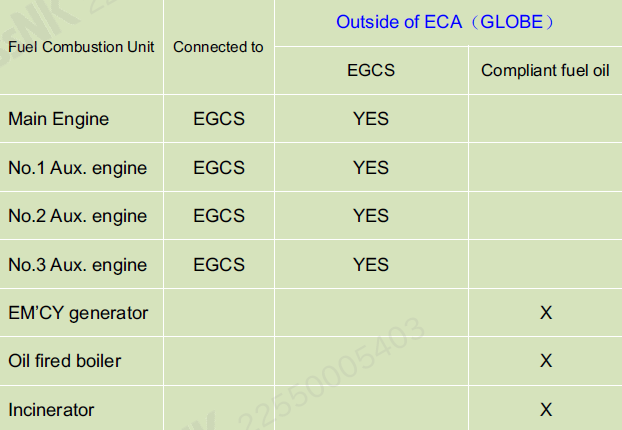Click the Main Engine row label
This screenshot has width=622, height=430.
[58, 119]
